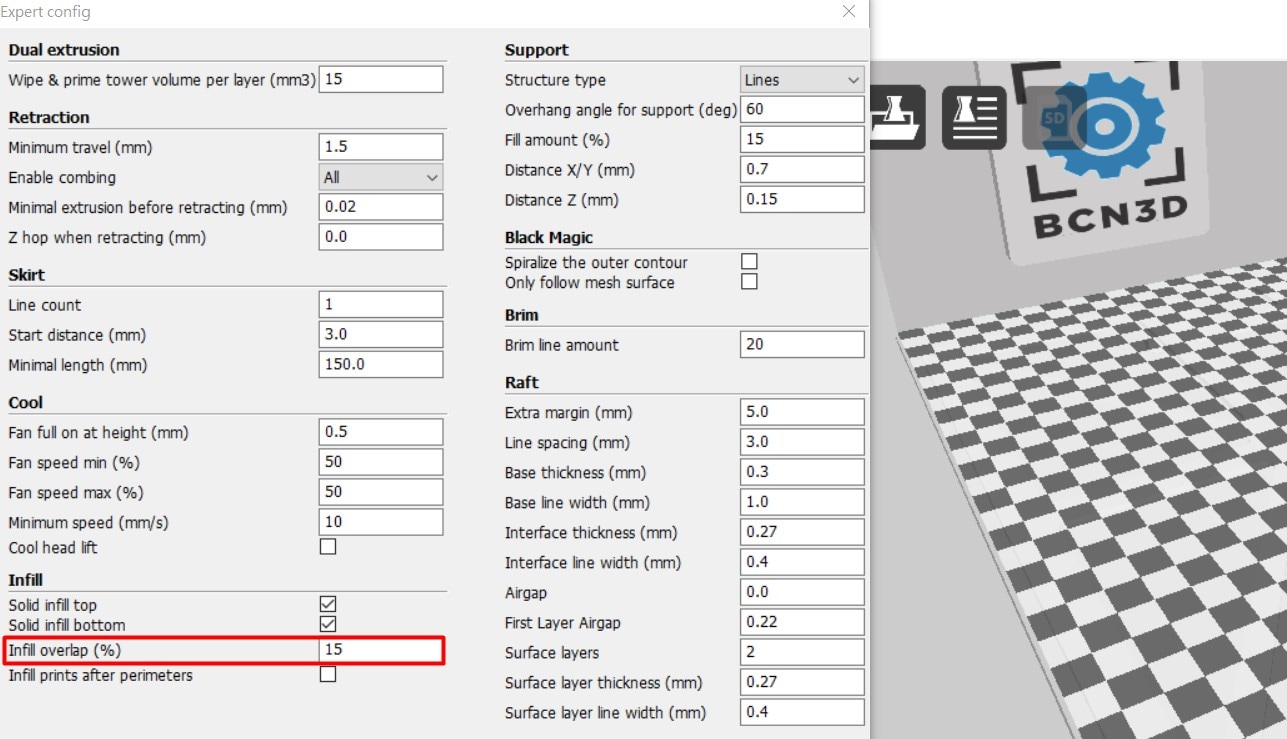Click the Minimum travel (mm) input
The width and height of the screenshot is (1287, 739).
tap(381, 147)
